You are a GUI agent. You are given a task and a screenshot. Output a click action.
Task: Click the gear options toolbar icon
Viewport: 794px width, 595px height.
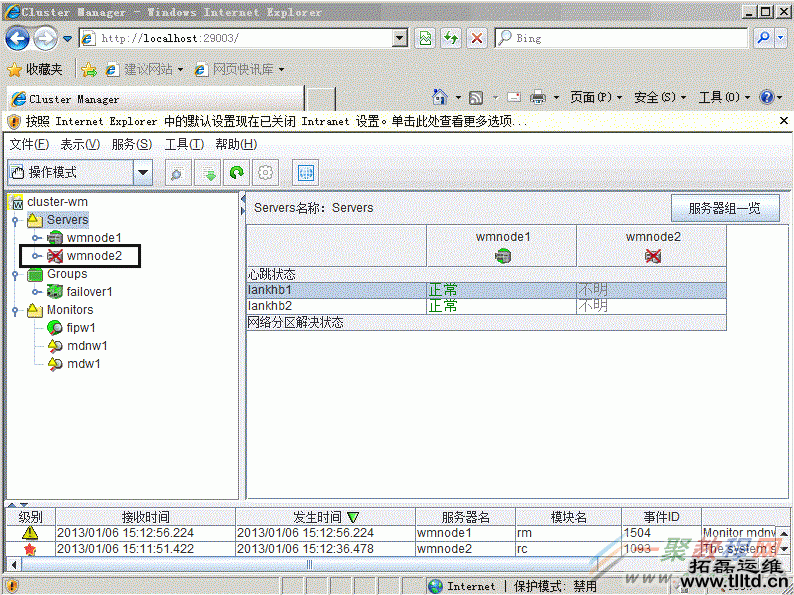[265, 173]
